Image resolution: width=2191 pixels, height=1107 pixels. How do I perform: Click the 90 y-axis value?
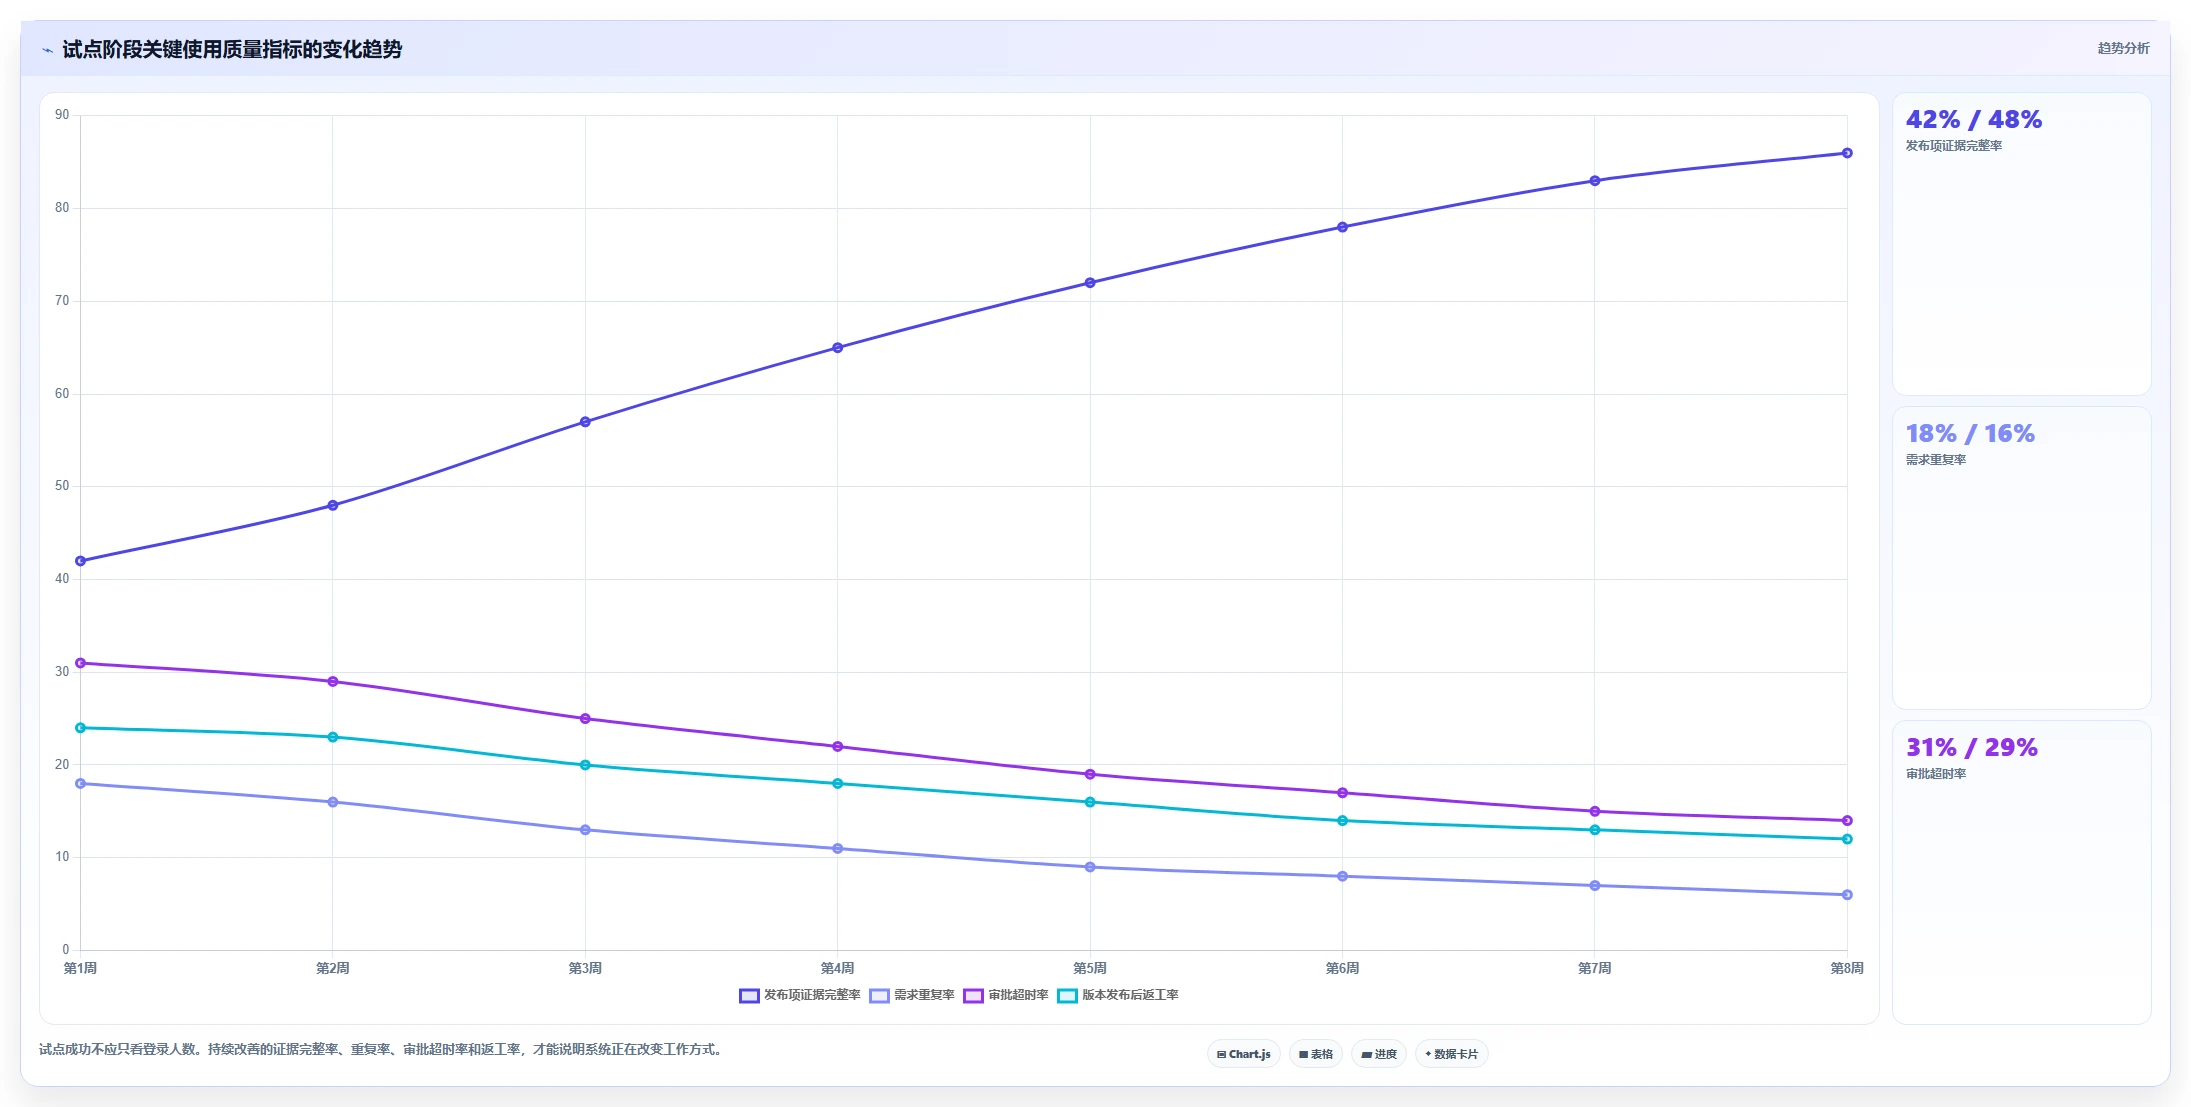62,115
